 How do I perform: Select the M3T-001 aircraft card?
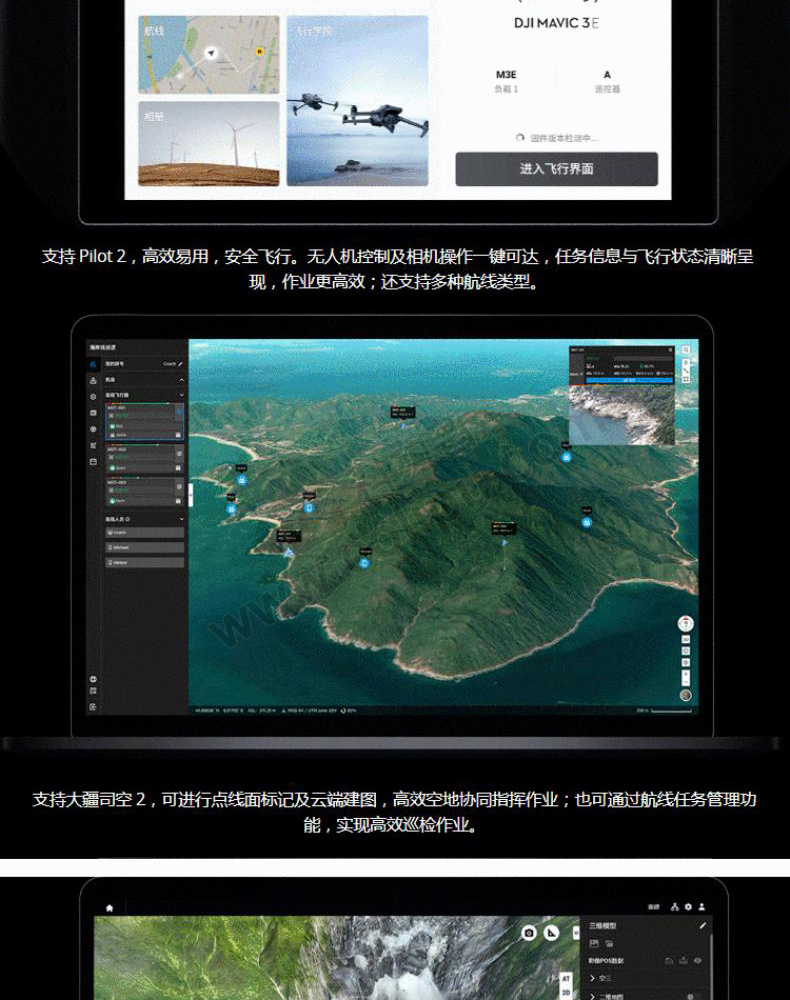pos(144,422)
